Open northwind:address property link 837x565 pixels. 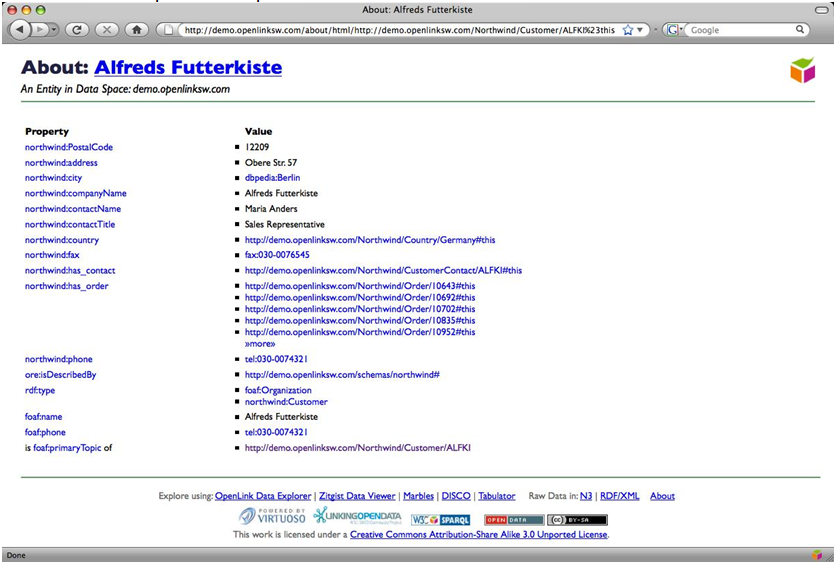[61, 162]
